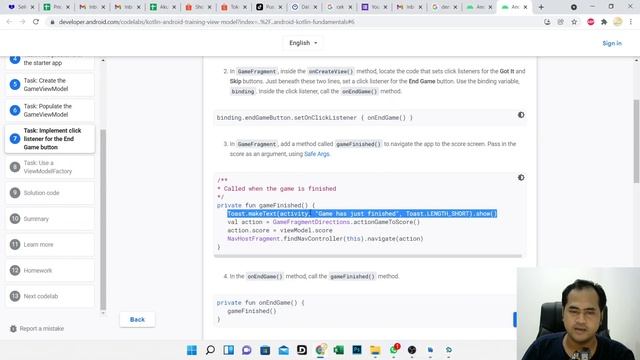
Task: Open the browser Extensions puzzle icon
Action: 604,22
